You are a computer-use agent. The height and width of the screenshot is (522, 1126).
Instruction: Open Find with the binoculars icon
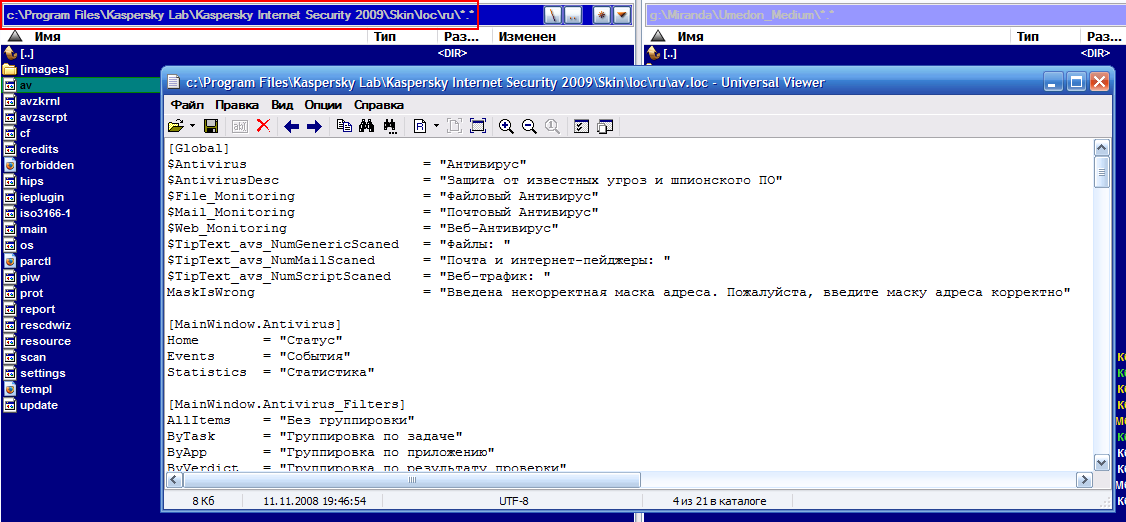click(367, 126)
